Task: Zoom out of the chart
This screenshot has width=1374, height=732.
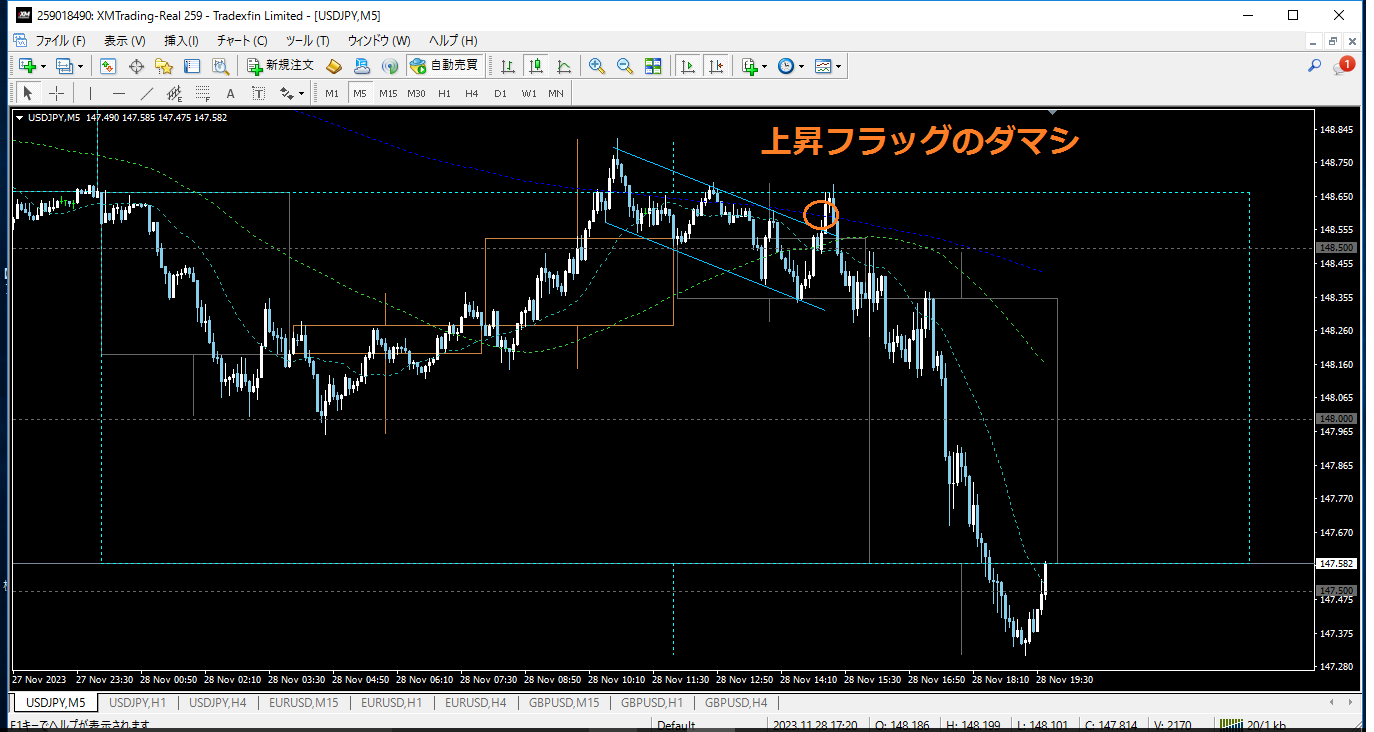Action: [625, 66]
